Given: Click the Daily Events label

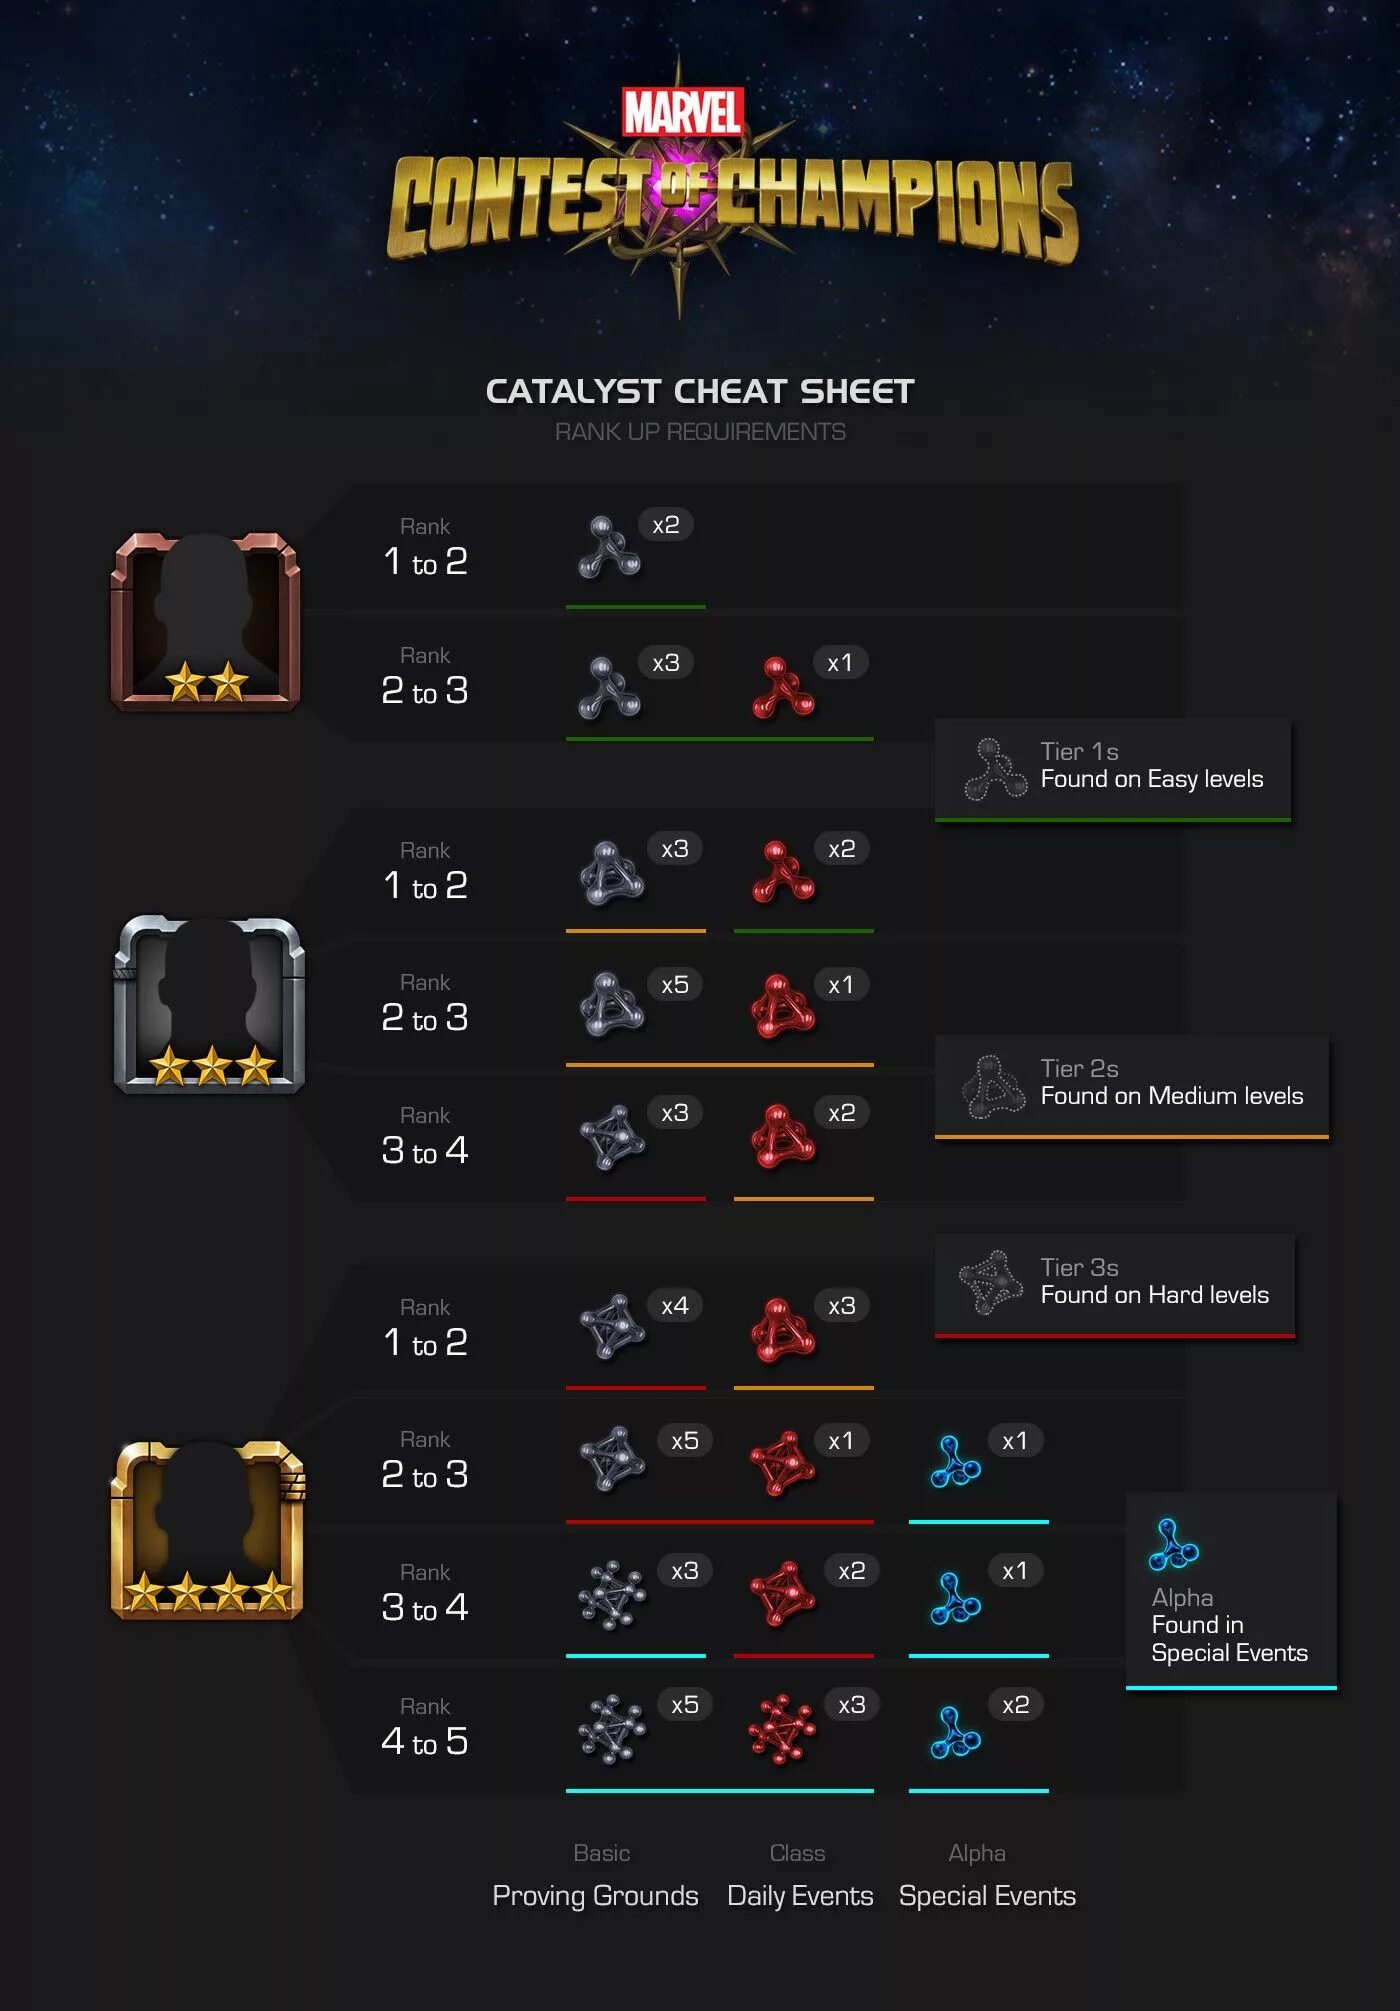Looking at the screenshot, I should 800,1896.
